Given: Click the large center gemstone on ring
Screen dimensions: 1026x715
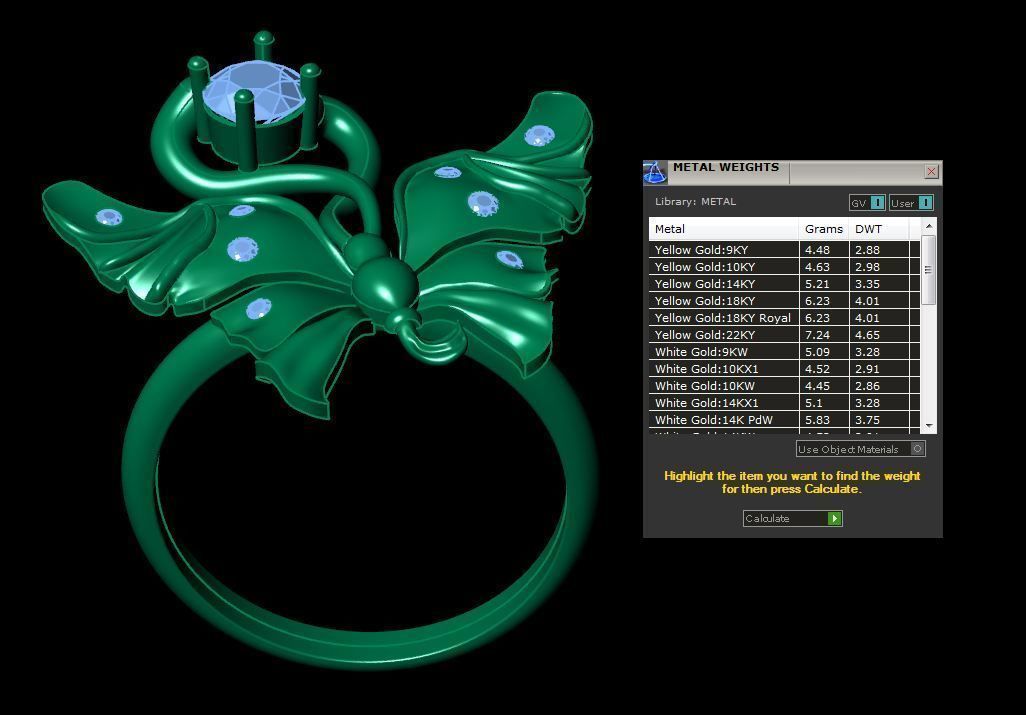Looking at the screenshot, I should pos(254,90).
